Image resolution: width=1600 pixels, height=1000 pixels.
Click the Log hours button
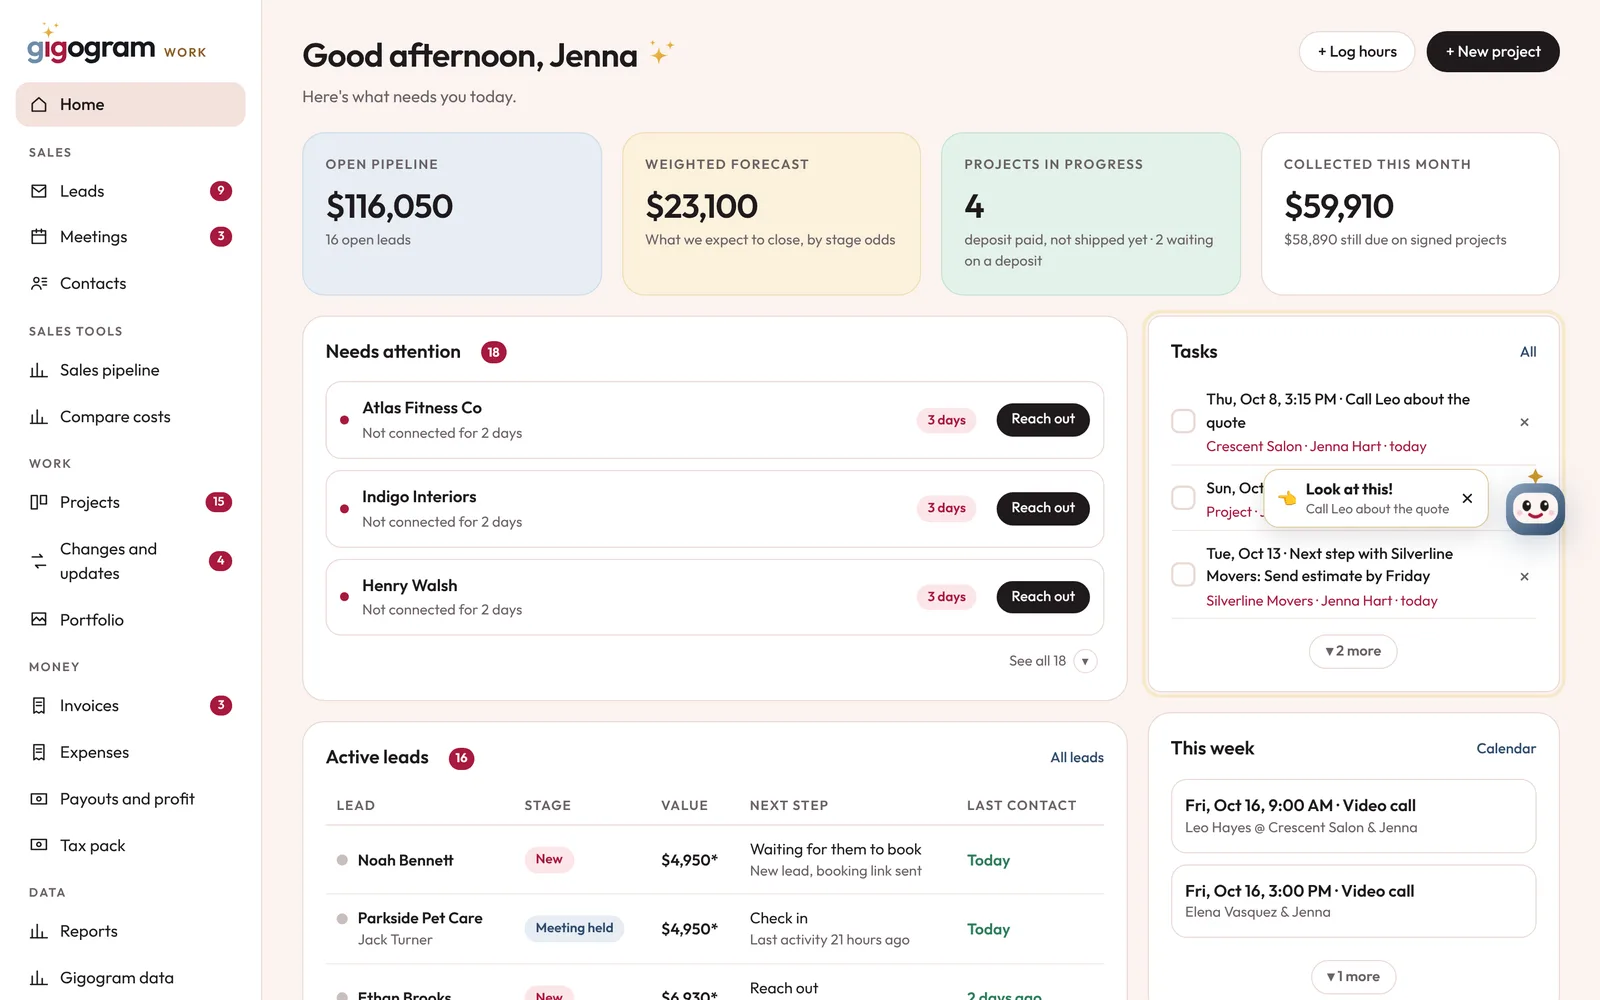pos(1357,52)
